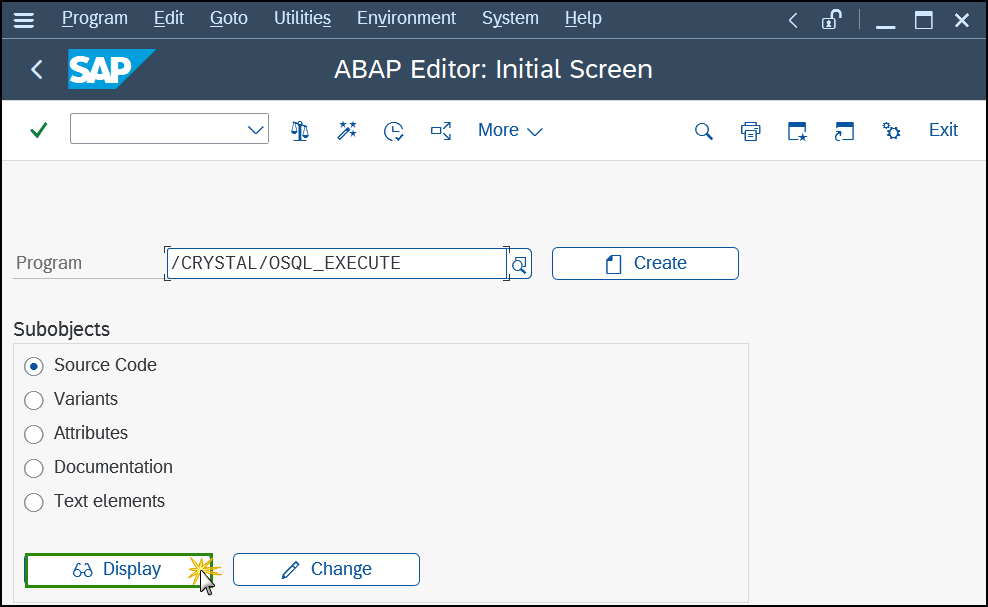Click the back arrow beside SAP logo
The width and height of the screenshot is (988, 607).
click(37, 69)
